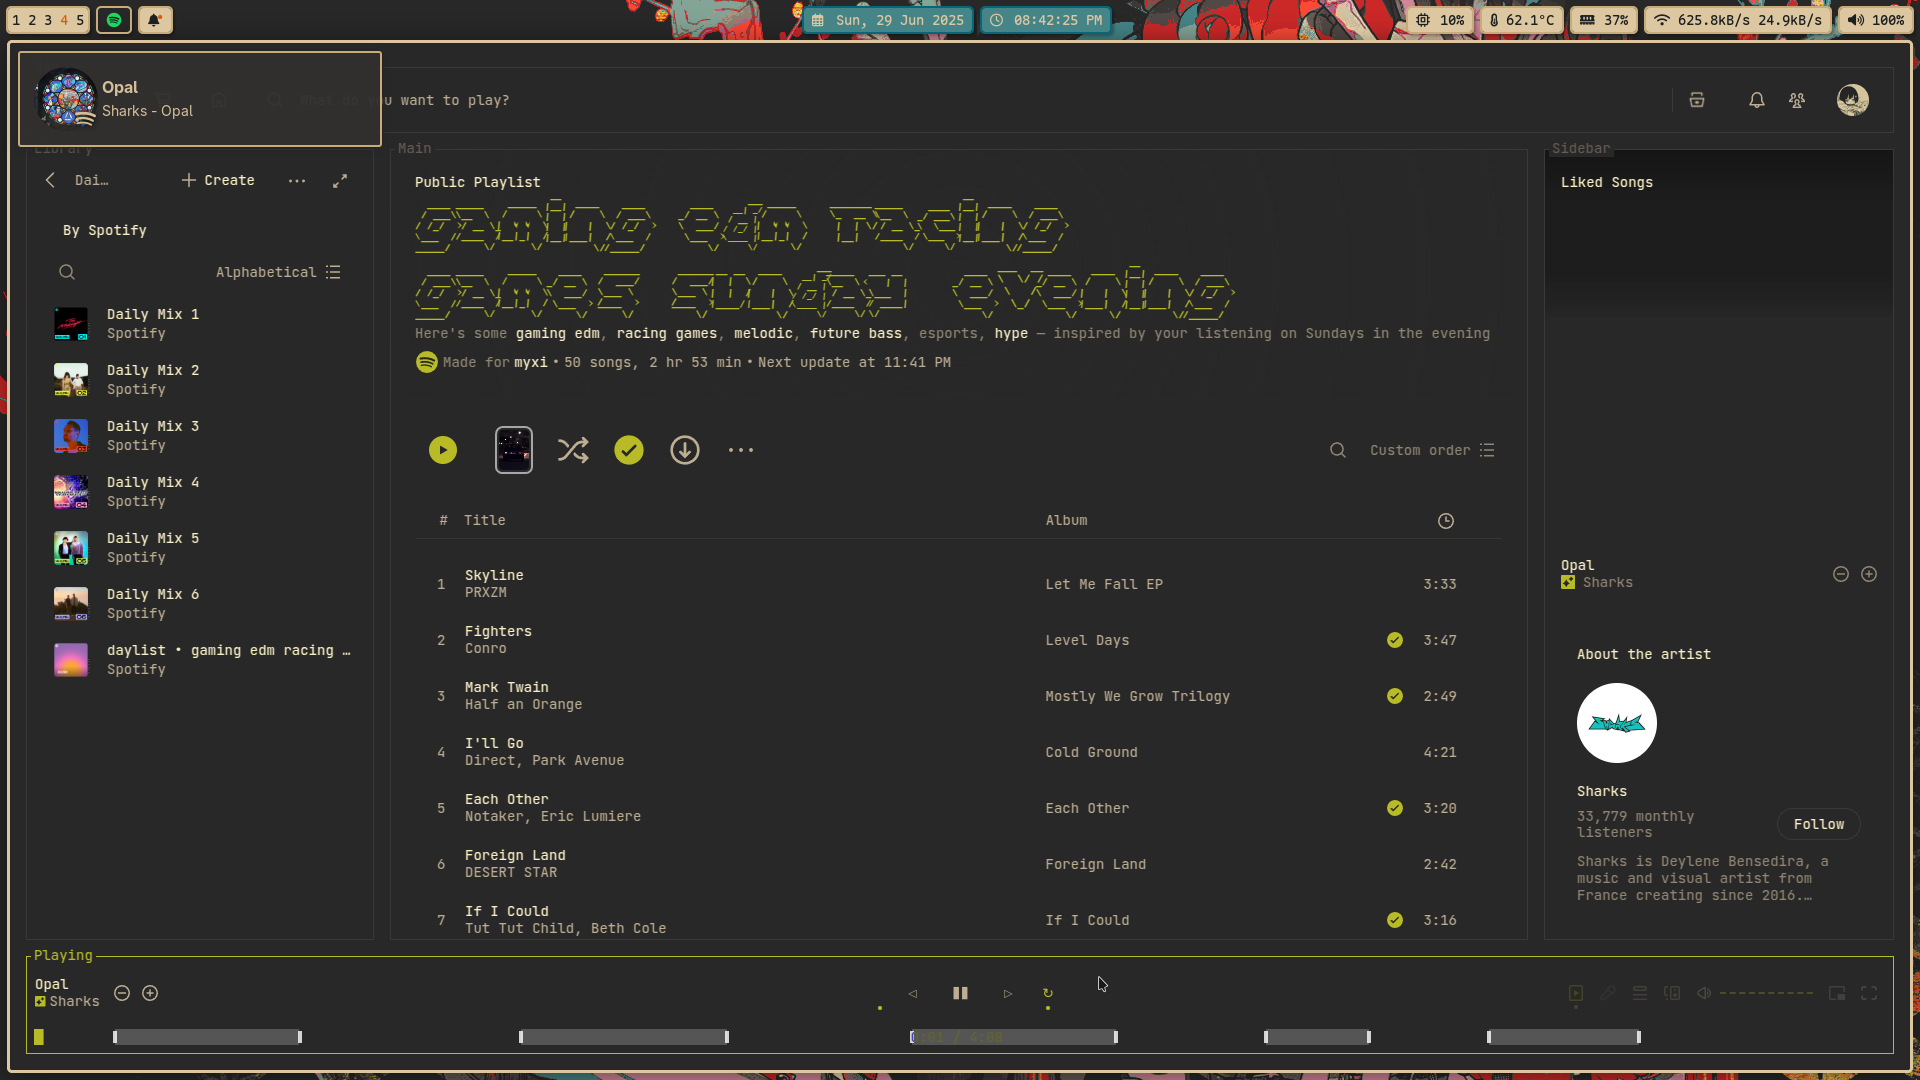The image size is (1920, 1080).
Task: Adjust the volume slider
Action: pyautogui.click(x=1766, y=993)
